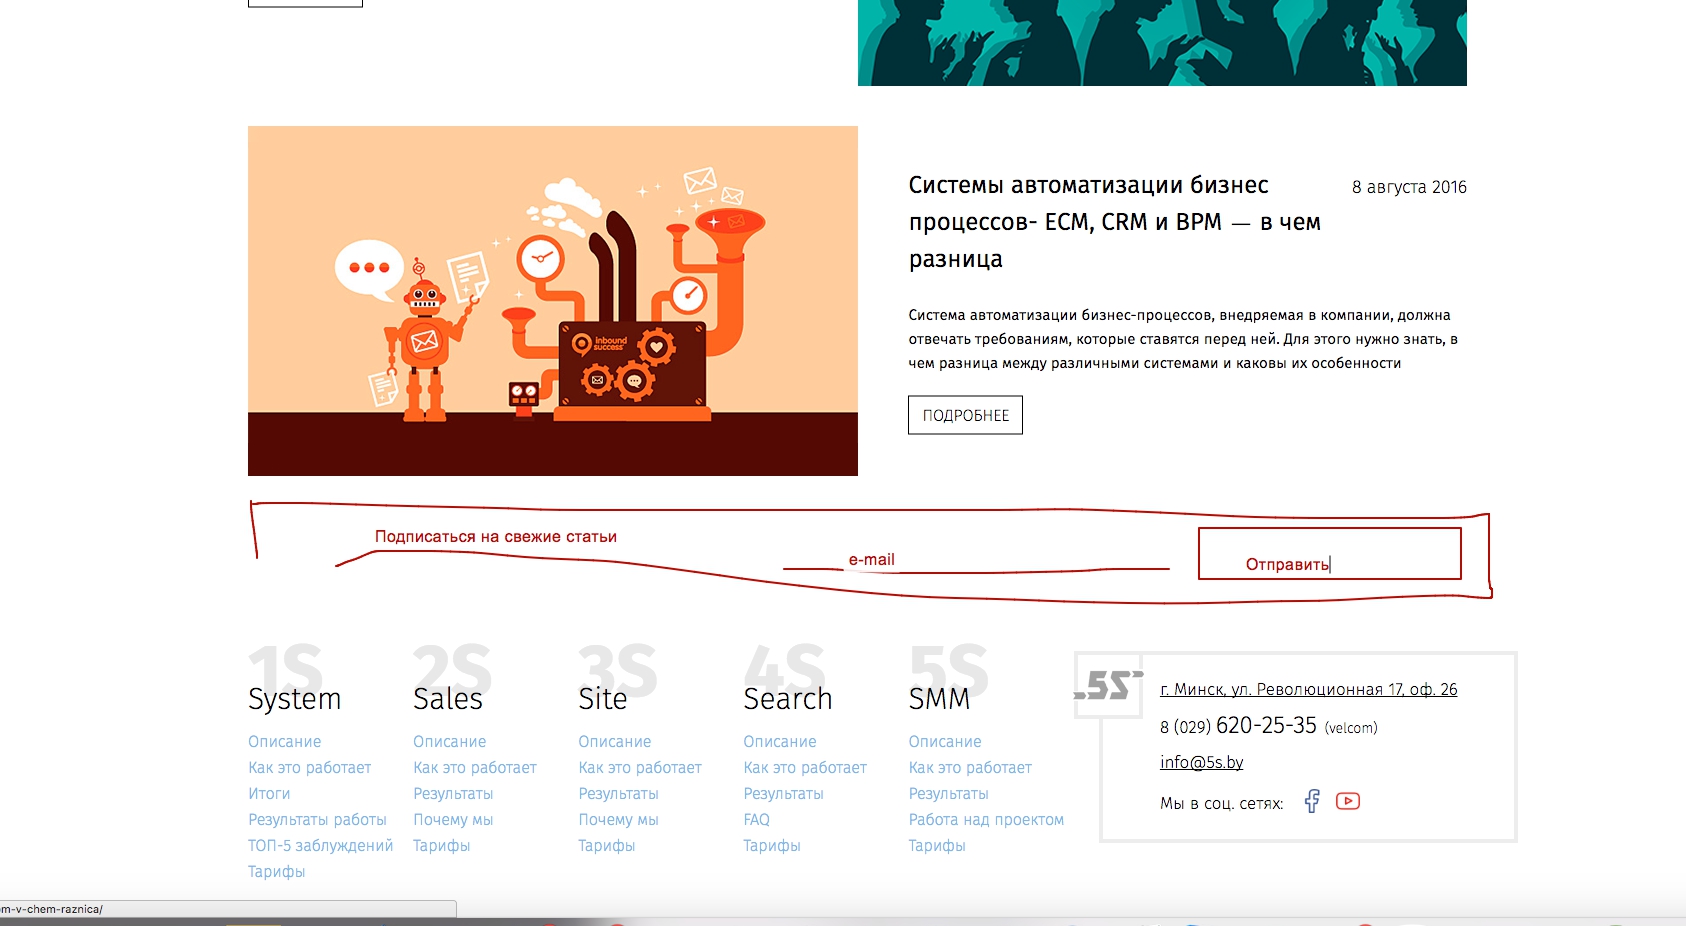1686x926 pixels.
Task: Open Почему мы under Sales
Action: [x=453, y=819]
